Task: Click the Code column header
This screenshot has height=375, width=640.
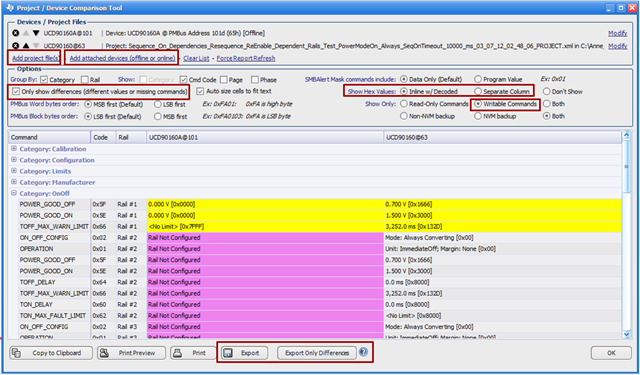Action: pos(103,138)
